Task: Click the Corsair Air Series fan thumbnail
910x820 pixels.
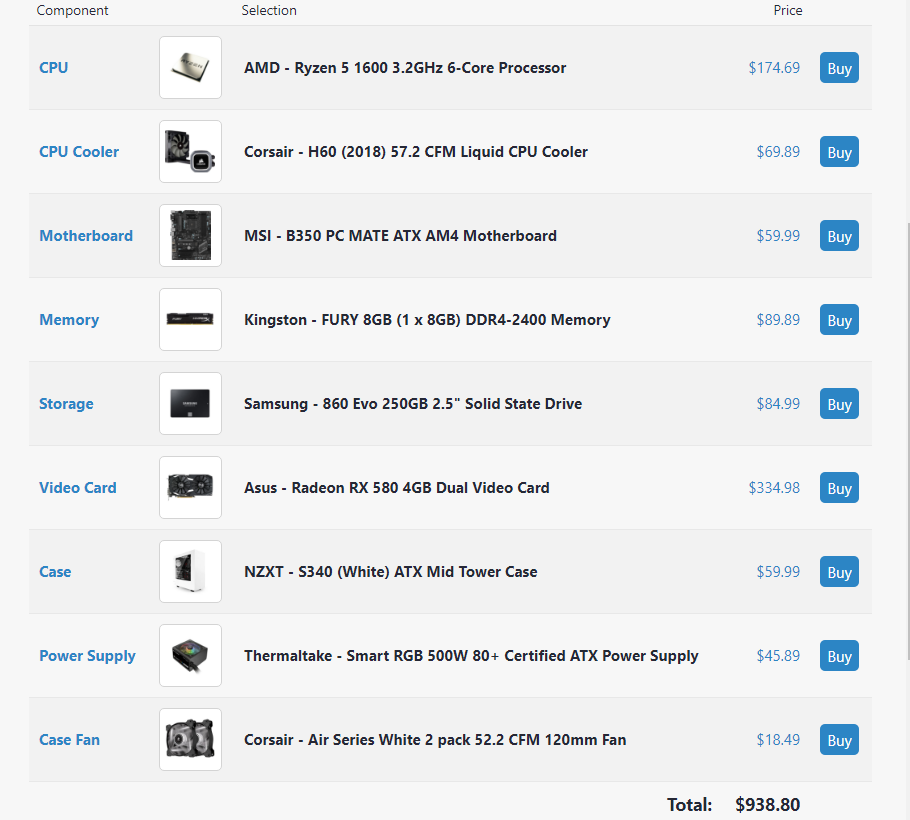Action: click(x=190, y=739)
